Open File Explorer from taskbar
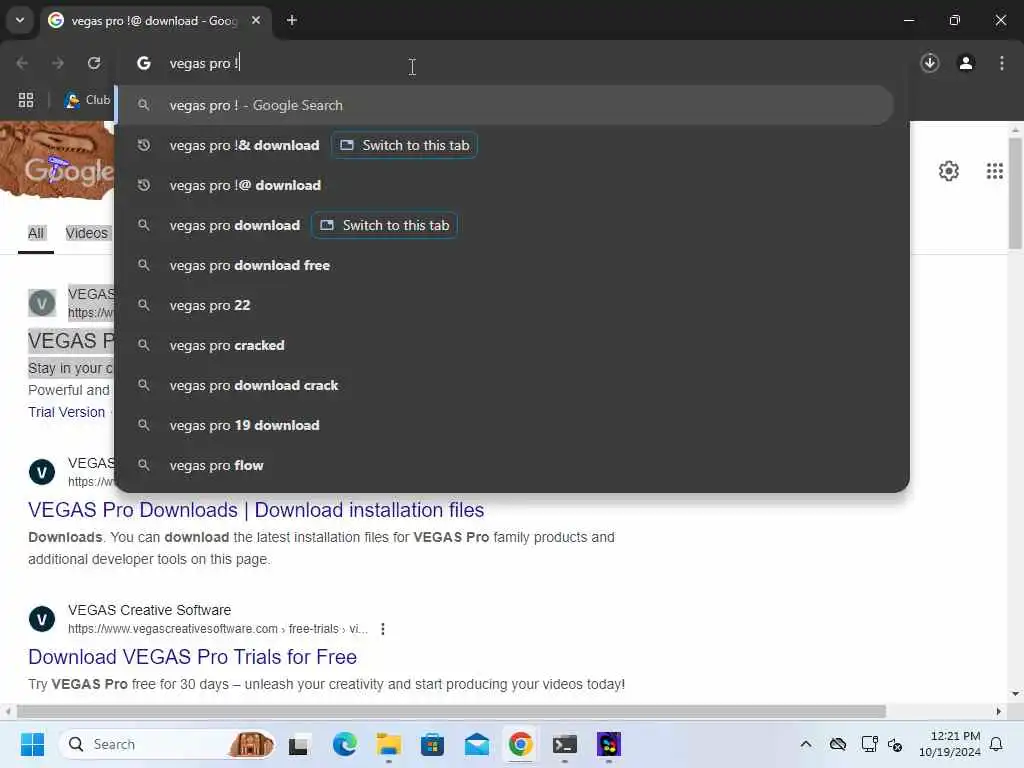The image size is (1024, 768). point(389,744)
